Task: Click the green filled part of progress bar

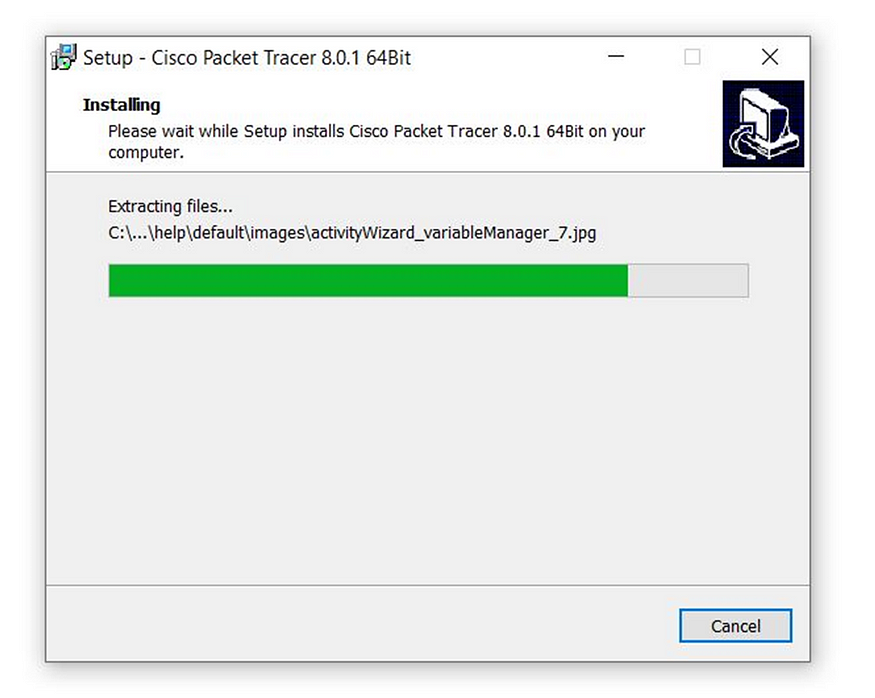Action: coord(368,280)
